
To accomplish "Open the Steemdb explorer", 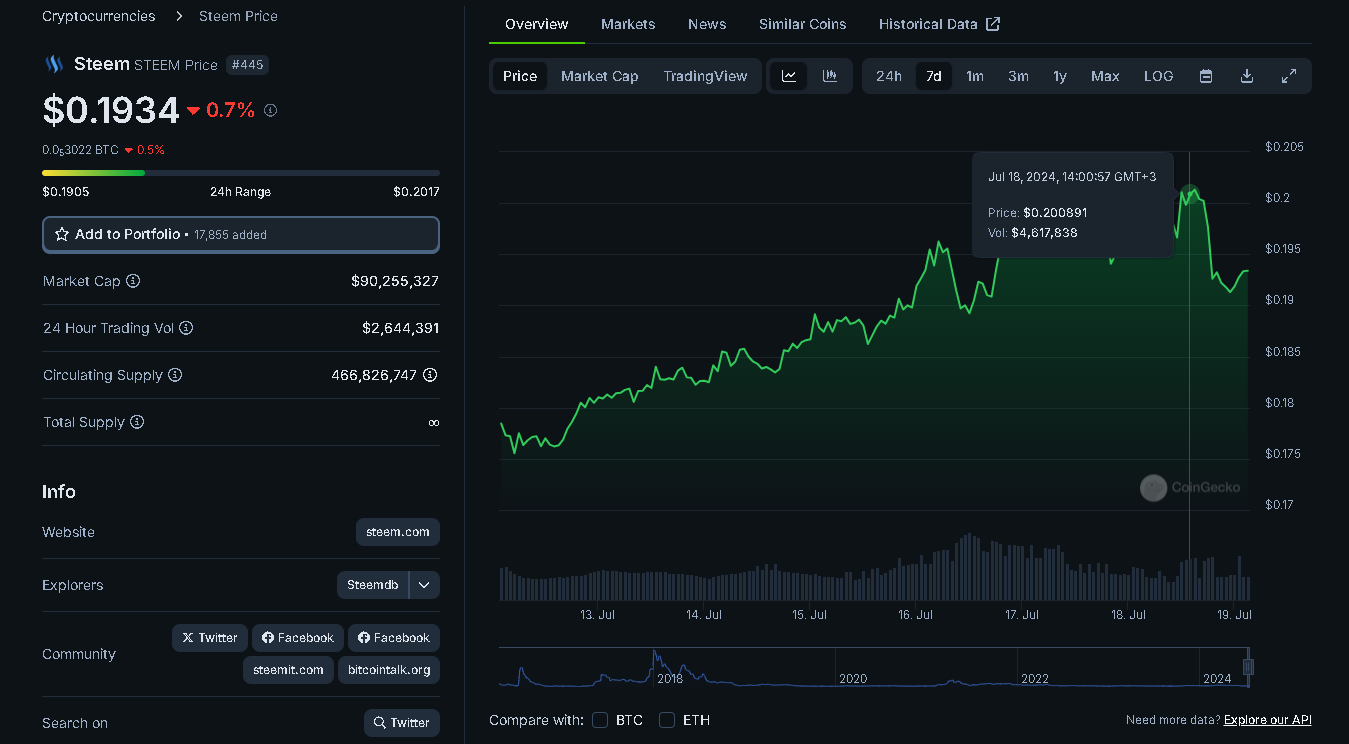I will tap(373, 585).
